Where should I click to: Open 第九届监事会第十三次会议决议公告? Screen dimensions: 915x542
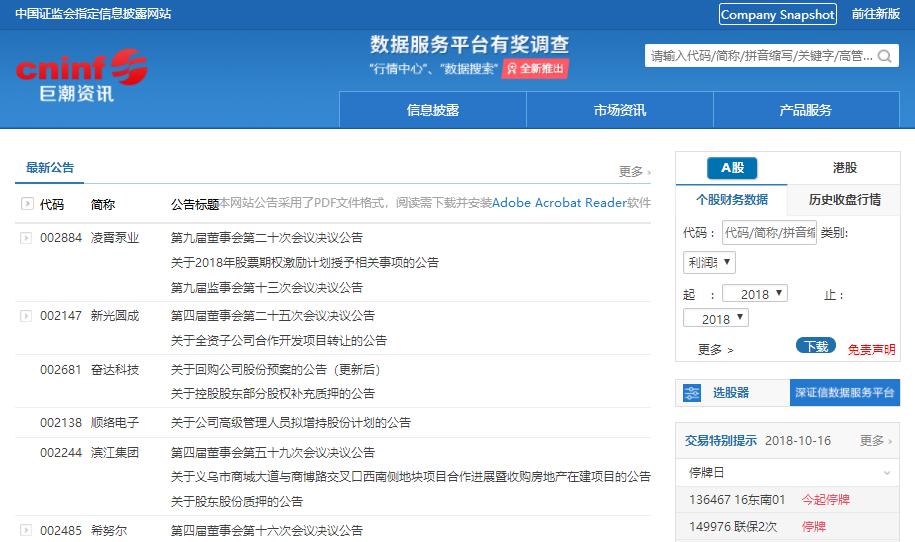pyautogui.click(x=267, y=288)
